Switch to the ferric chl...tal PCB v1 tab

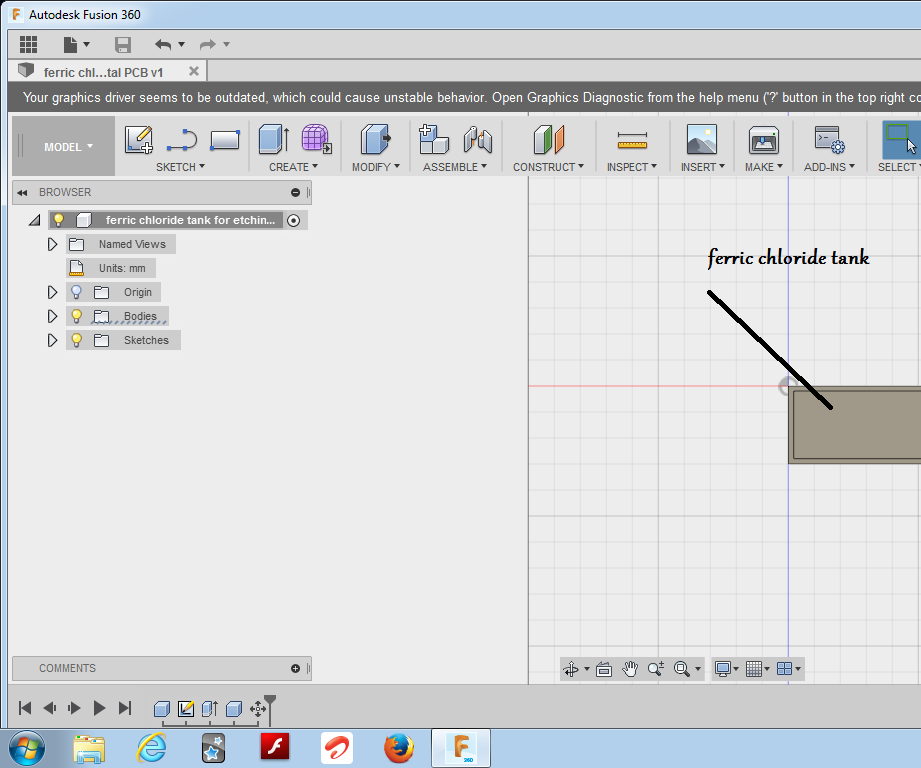coord(103,72)
